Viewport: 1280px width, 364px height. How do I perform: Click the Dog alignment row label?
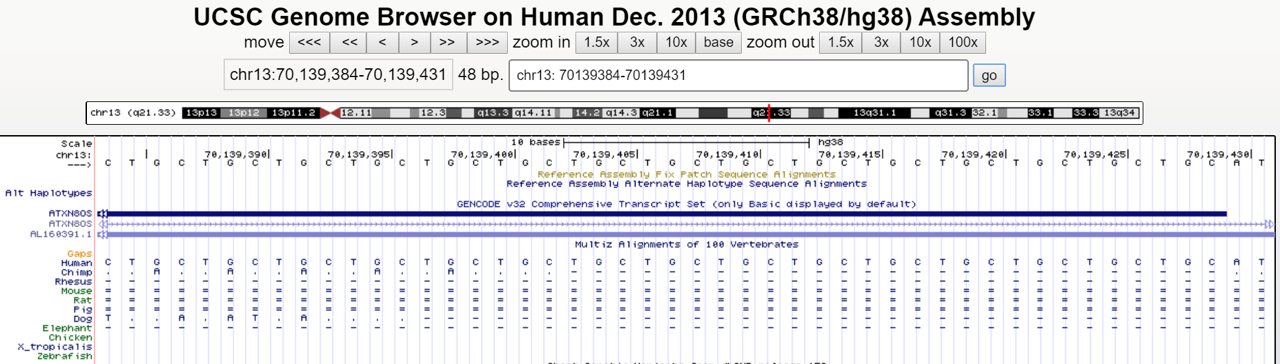pos(82,318)
